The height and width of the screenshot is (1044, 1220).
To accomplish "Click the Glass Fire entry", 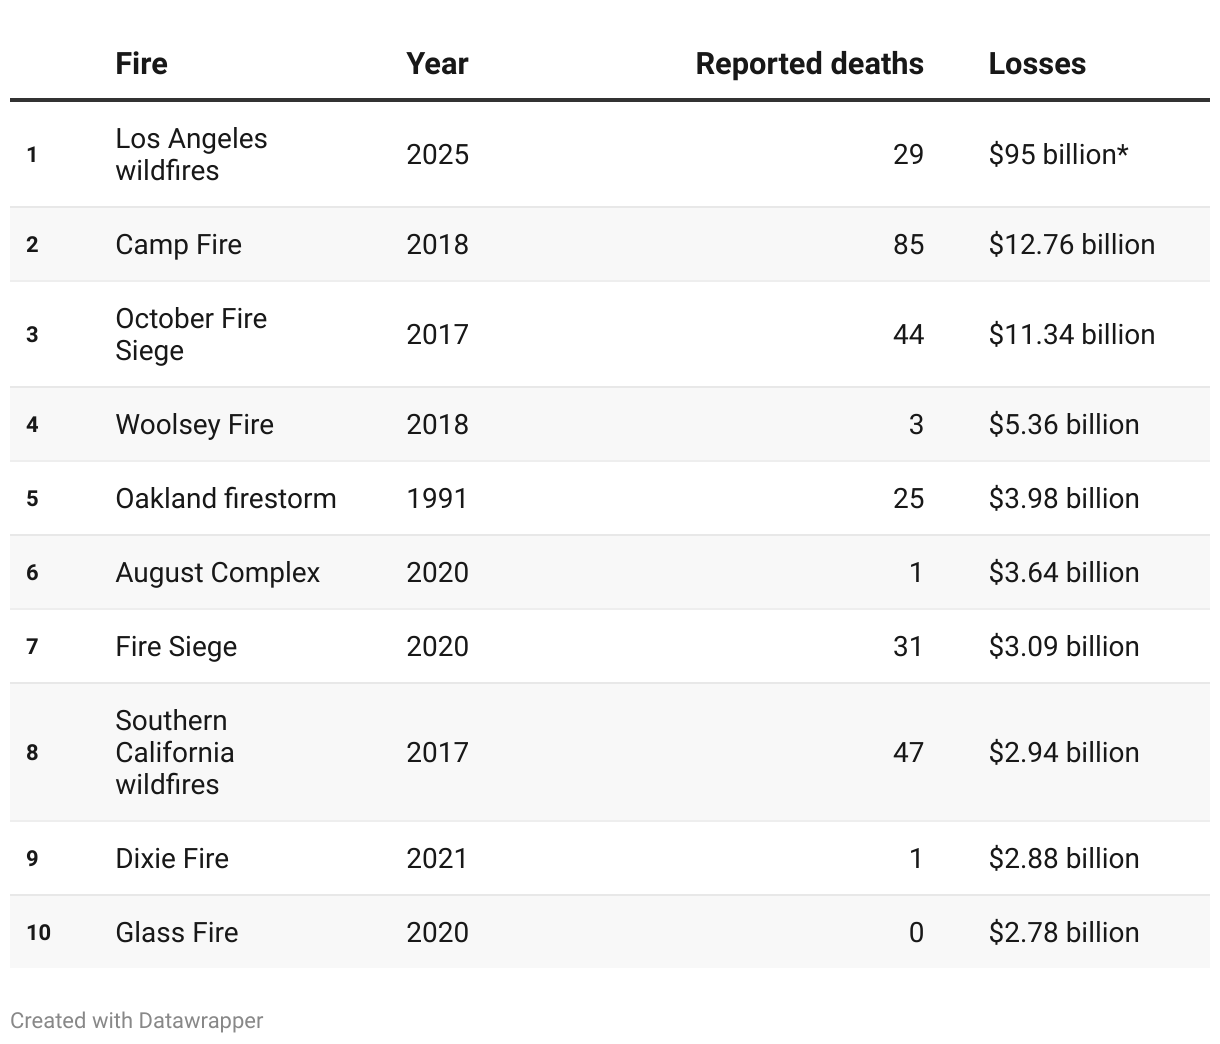I will 177,933.
